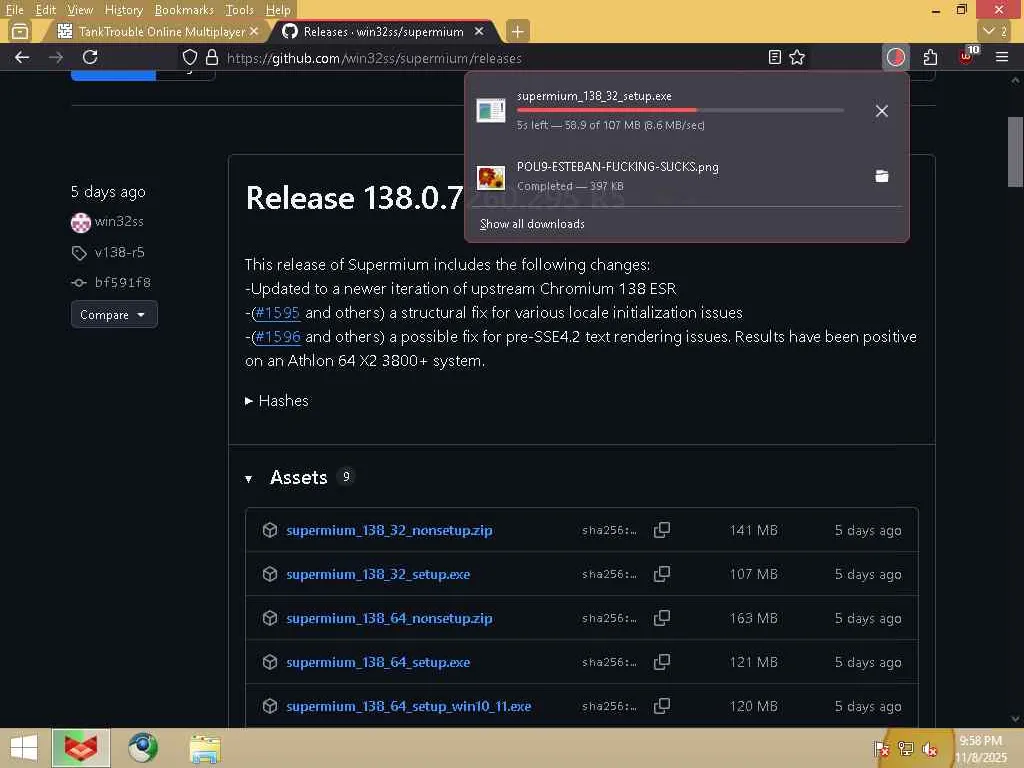Toggle reader view icon in address bar
1024x768 pixels.
pyautogui.click(x=775, y=57)
